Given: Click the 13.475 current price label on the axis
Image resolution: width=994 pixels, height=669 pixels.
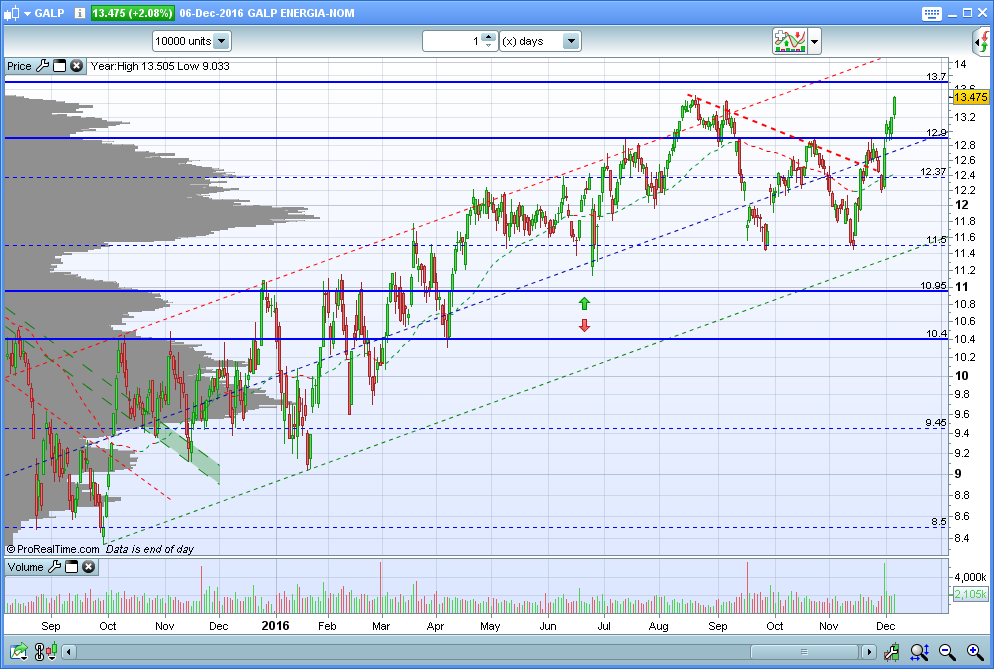Looking at the screenshot, I should tap(971, 97).
